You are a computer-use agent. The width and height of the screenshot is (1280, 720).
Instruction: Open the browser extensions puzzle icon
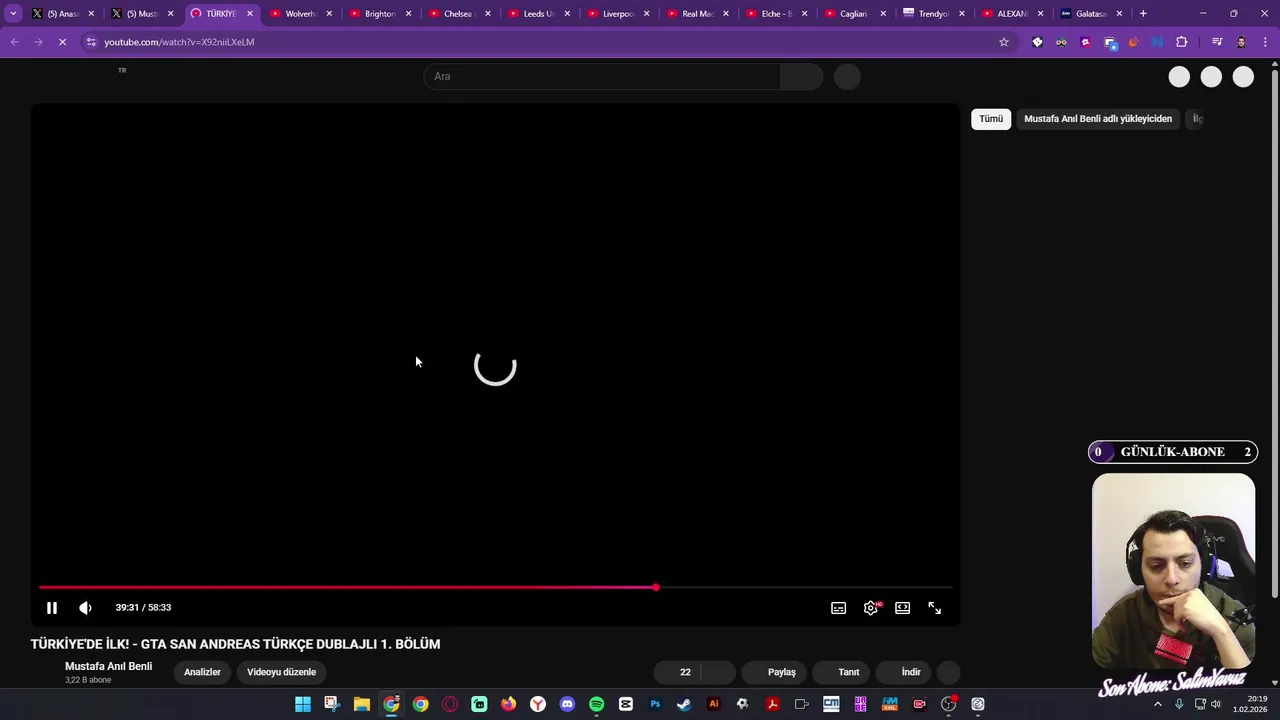(1181, 42)
